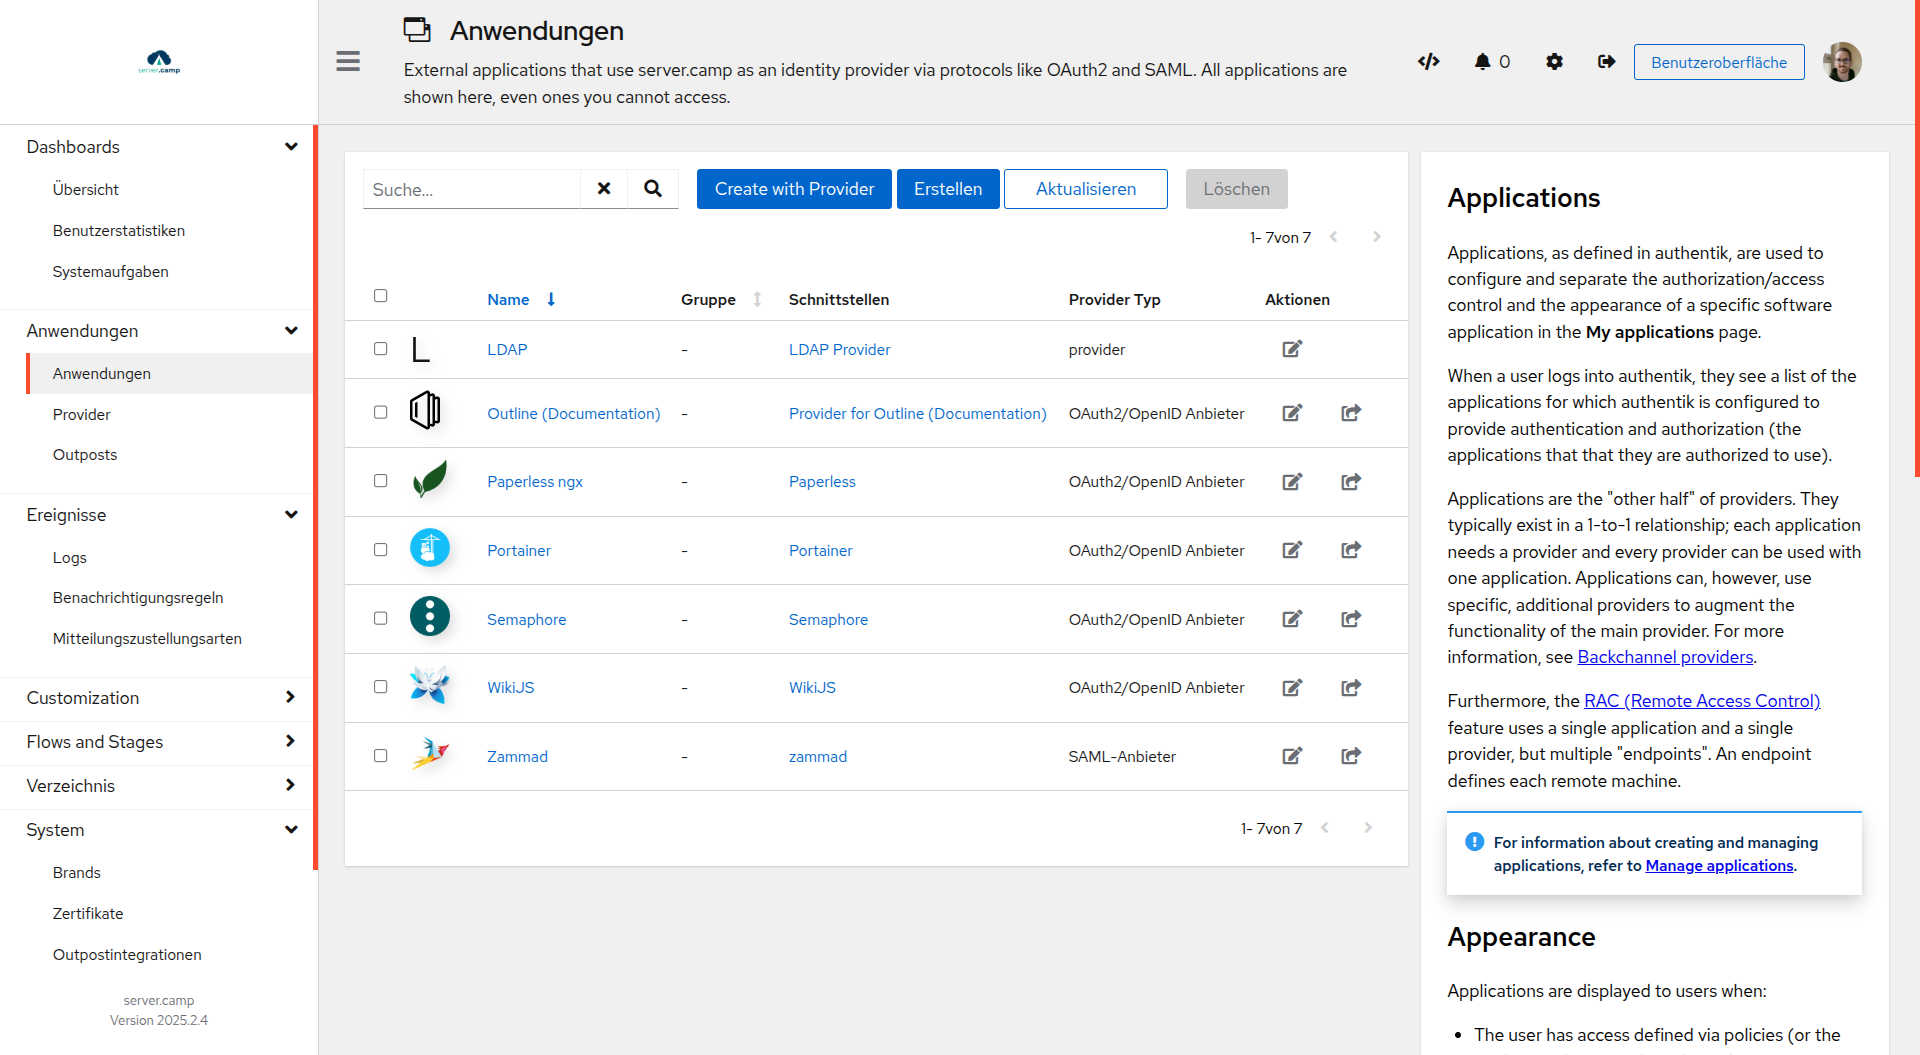Click the server.camp logo
1920x1055 pixels.
pos(159,62)
